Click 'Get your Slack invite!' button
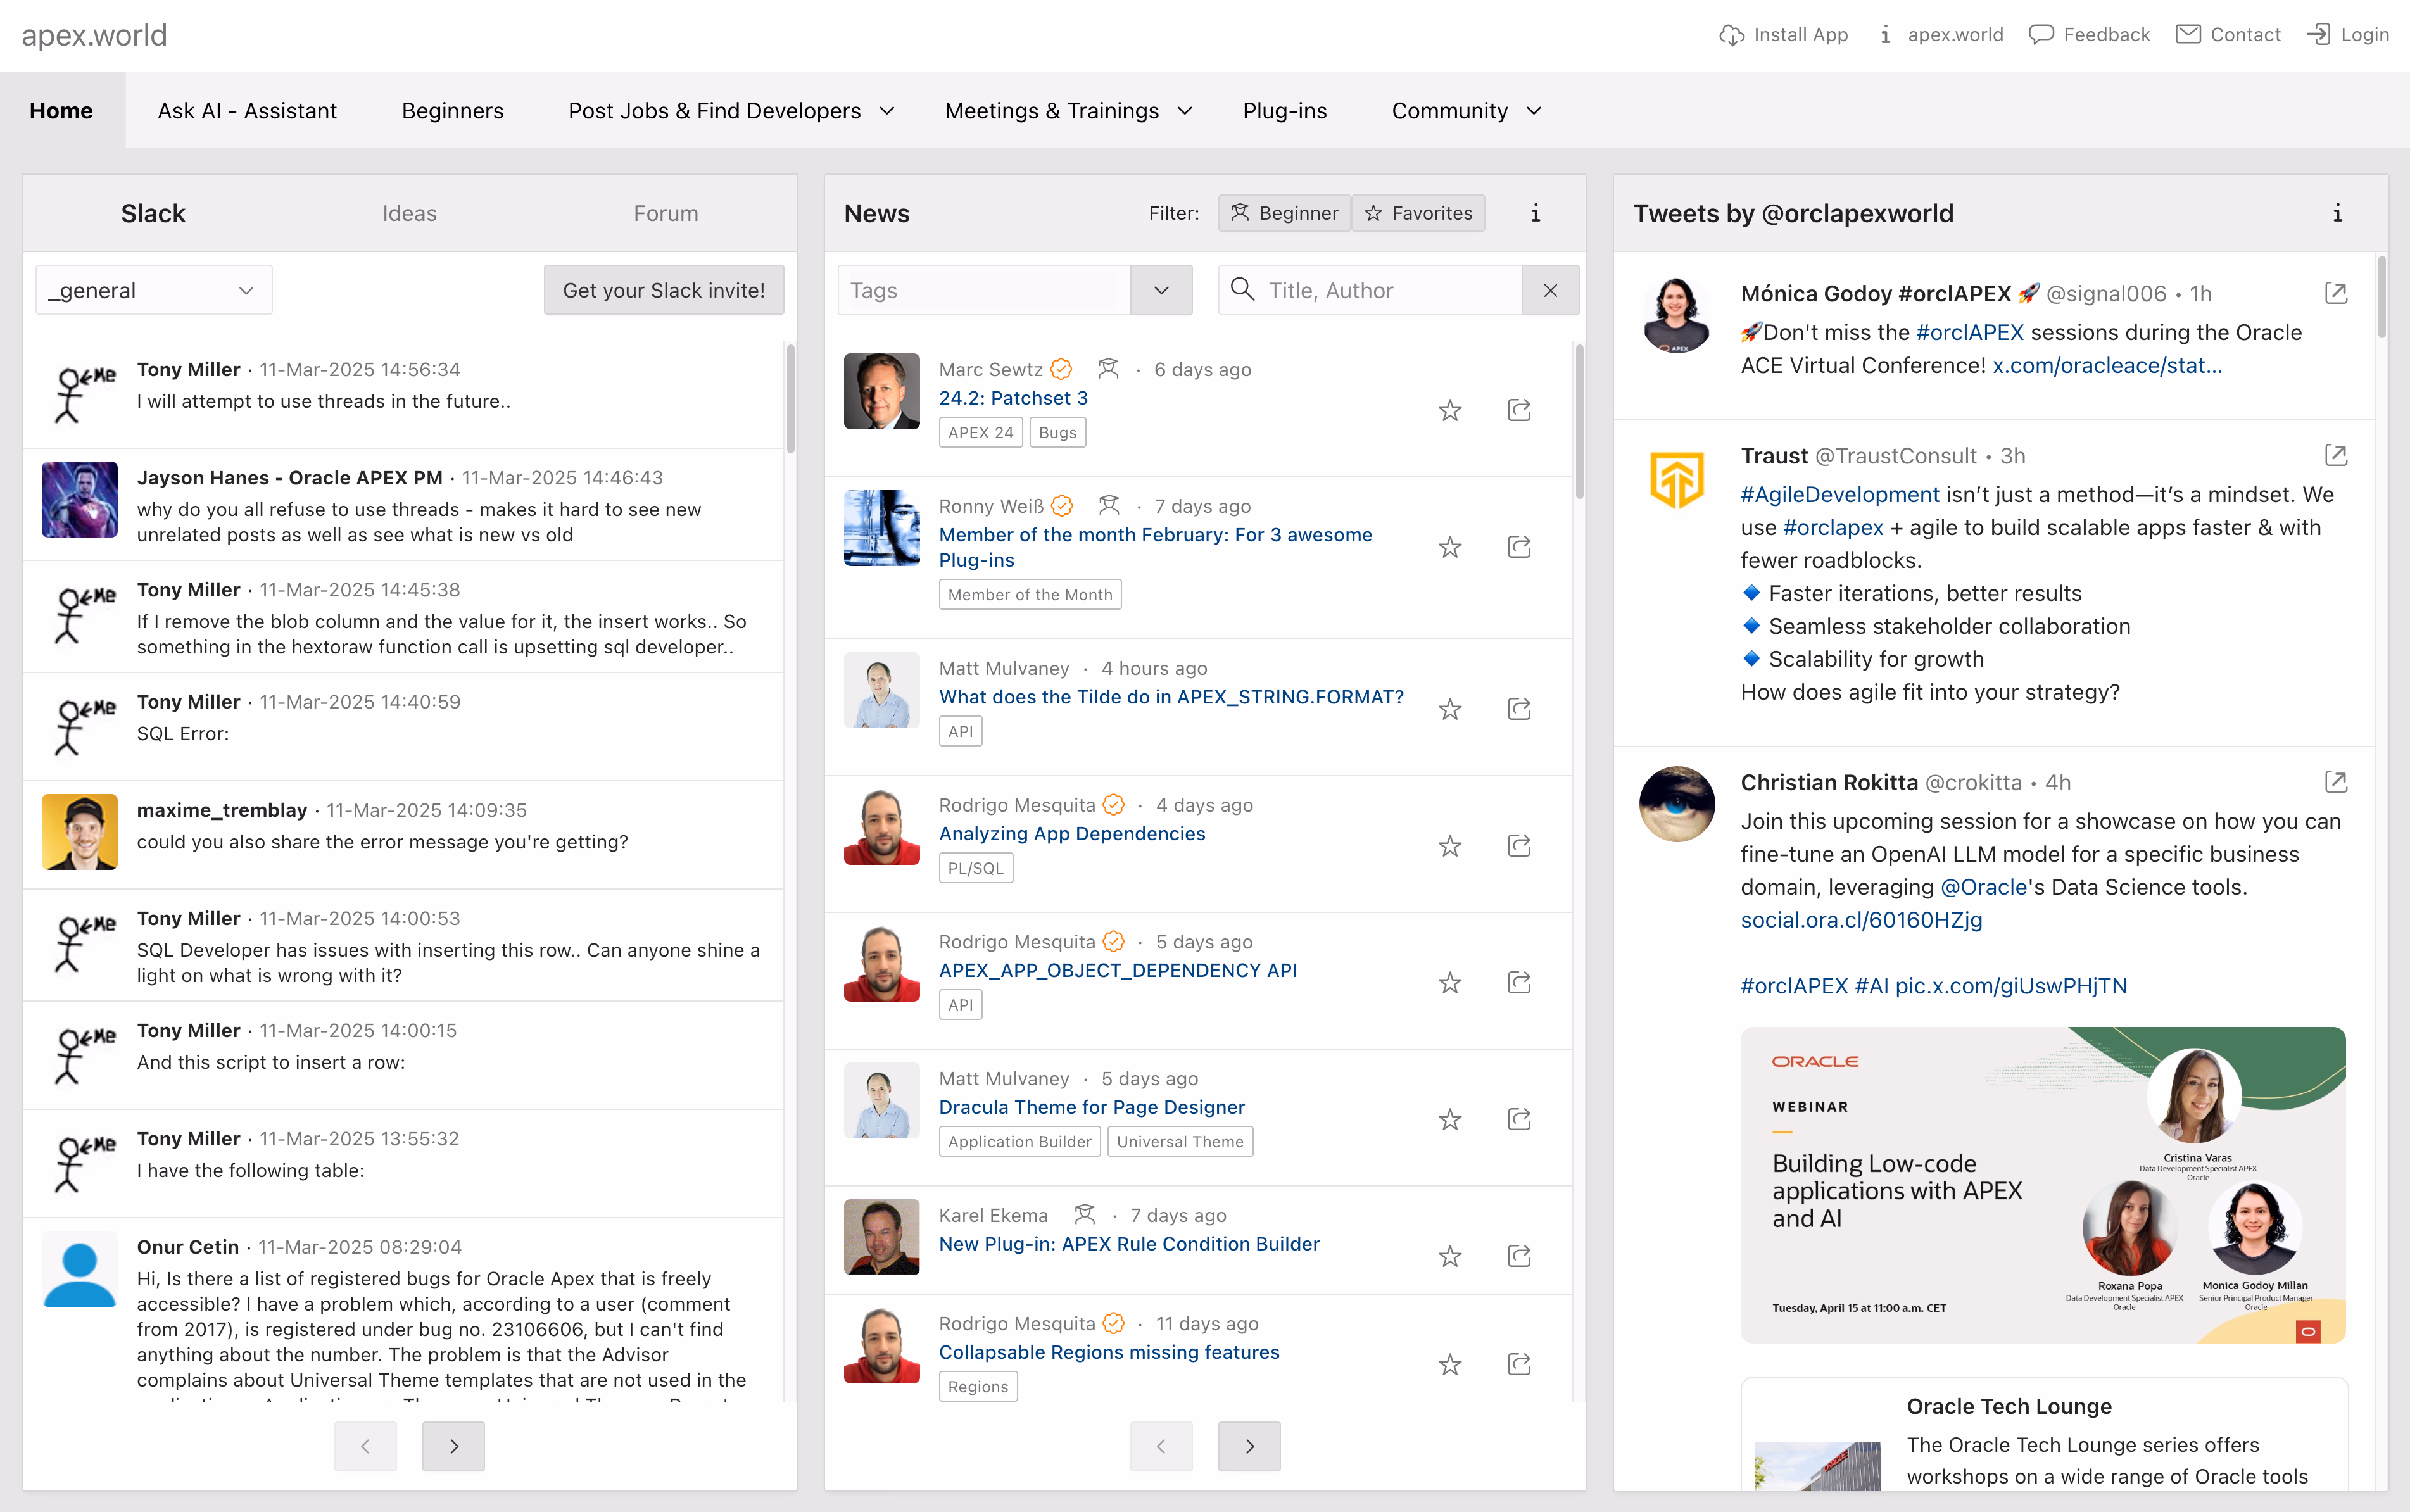2410x1512 pixels. pos(663,290)
